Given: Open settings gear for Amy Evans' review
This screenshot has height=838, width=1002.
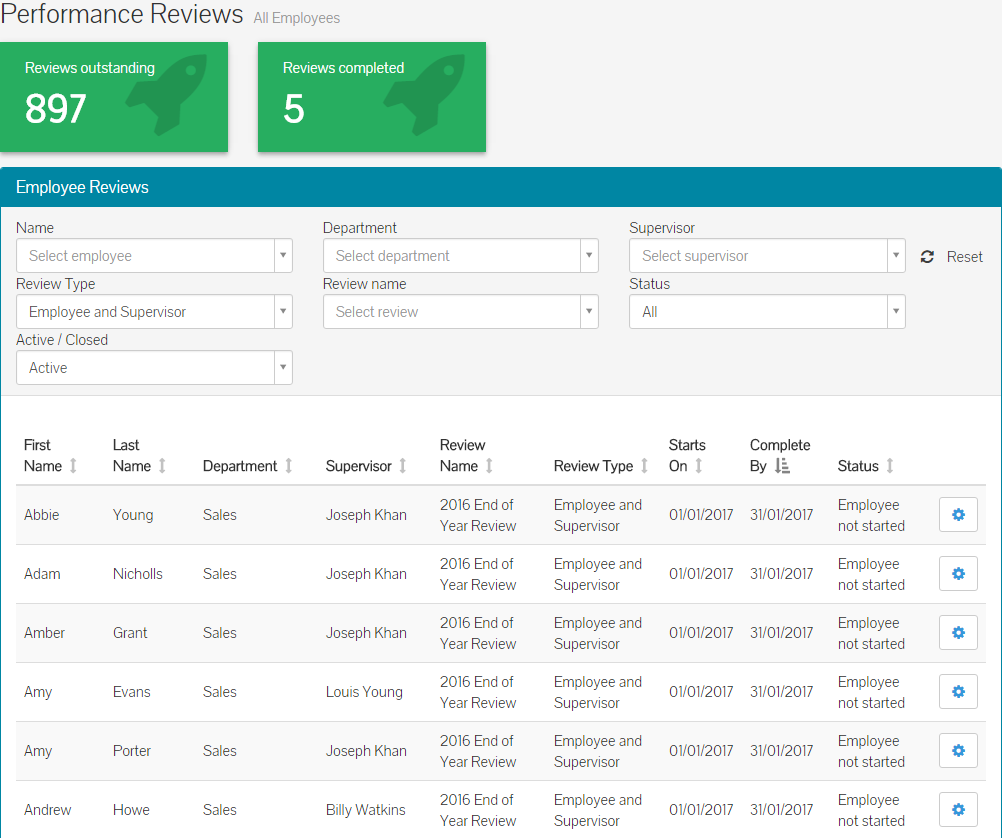Looking at the screenshot, I should 958,692.
